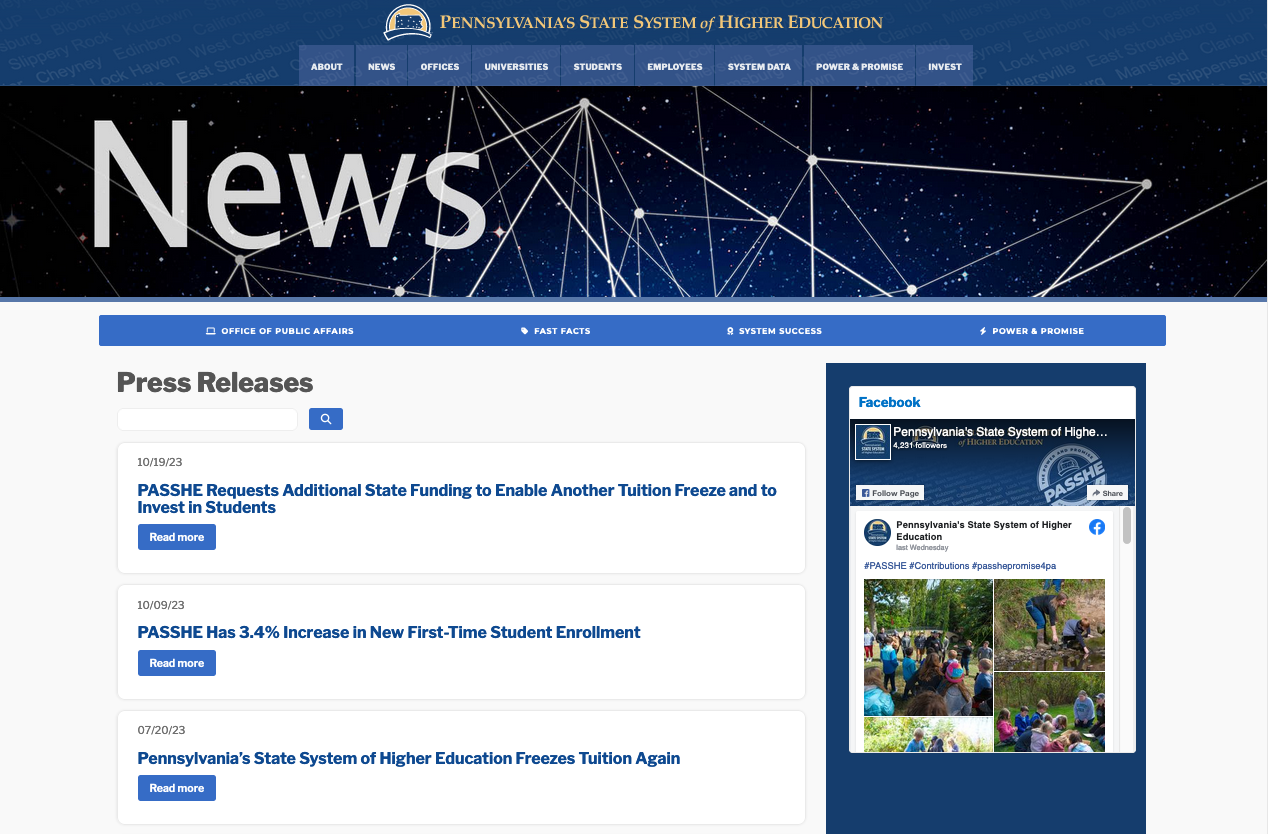This screenshot has width=1268, height=834.
Task: Click the PASSHE avatar in Facebook page banner
Action: (x=872, y=442)
